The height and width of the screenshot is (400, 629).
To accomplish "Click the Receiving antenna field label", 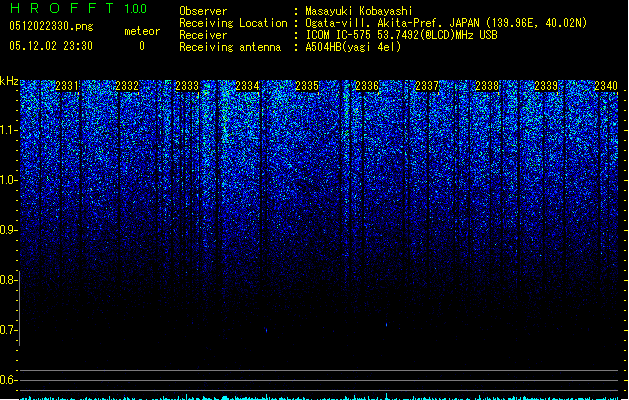I will coord(230,47).
